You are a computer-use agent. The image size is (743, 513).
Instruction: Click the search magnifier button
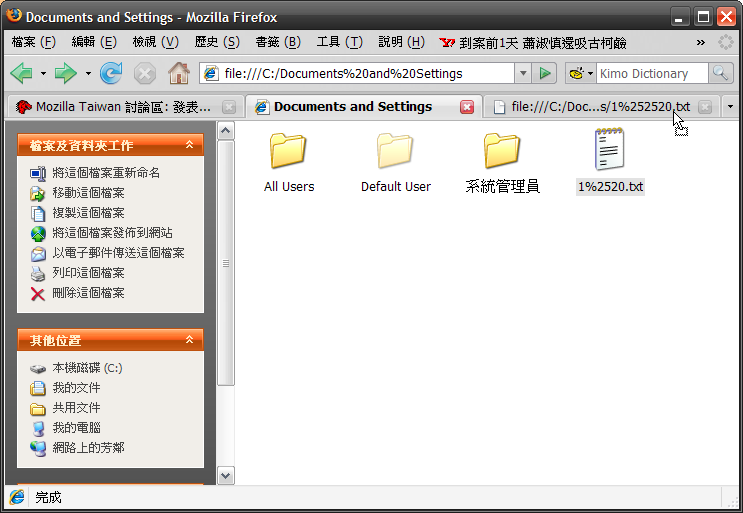click(x=720, y=73)
